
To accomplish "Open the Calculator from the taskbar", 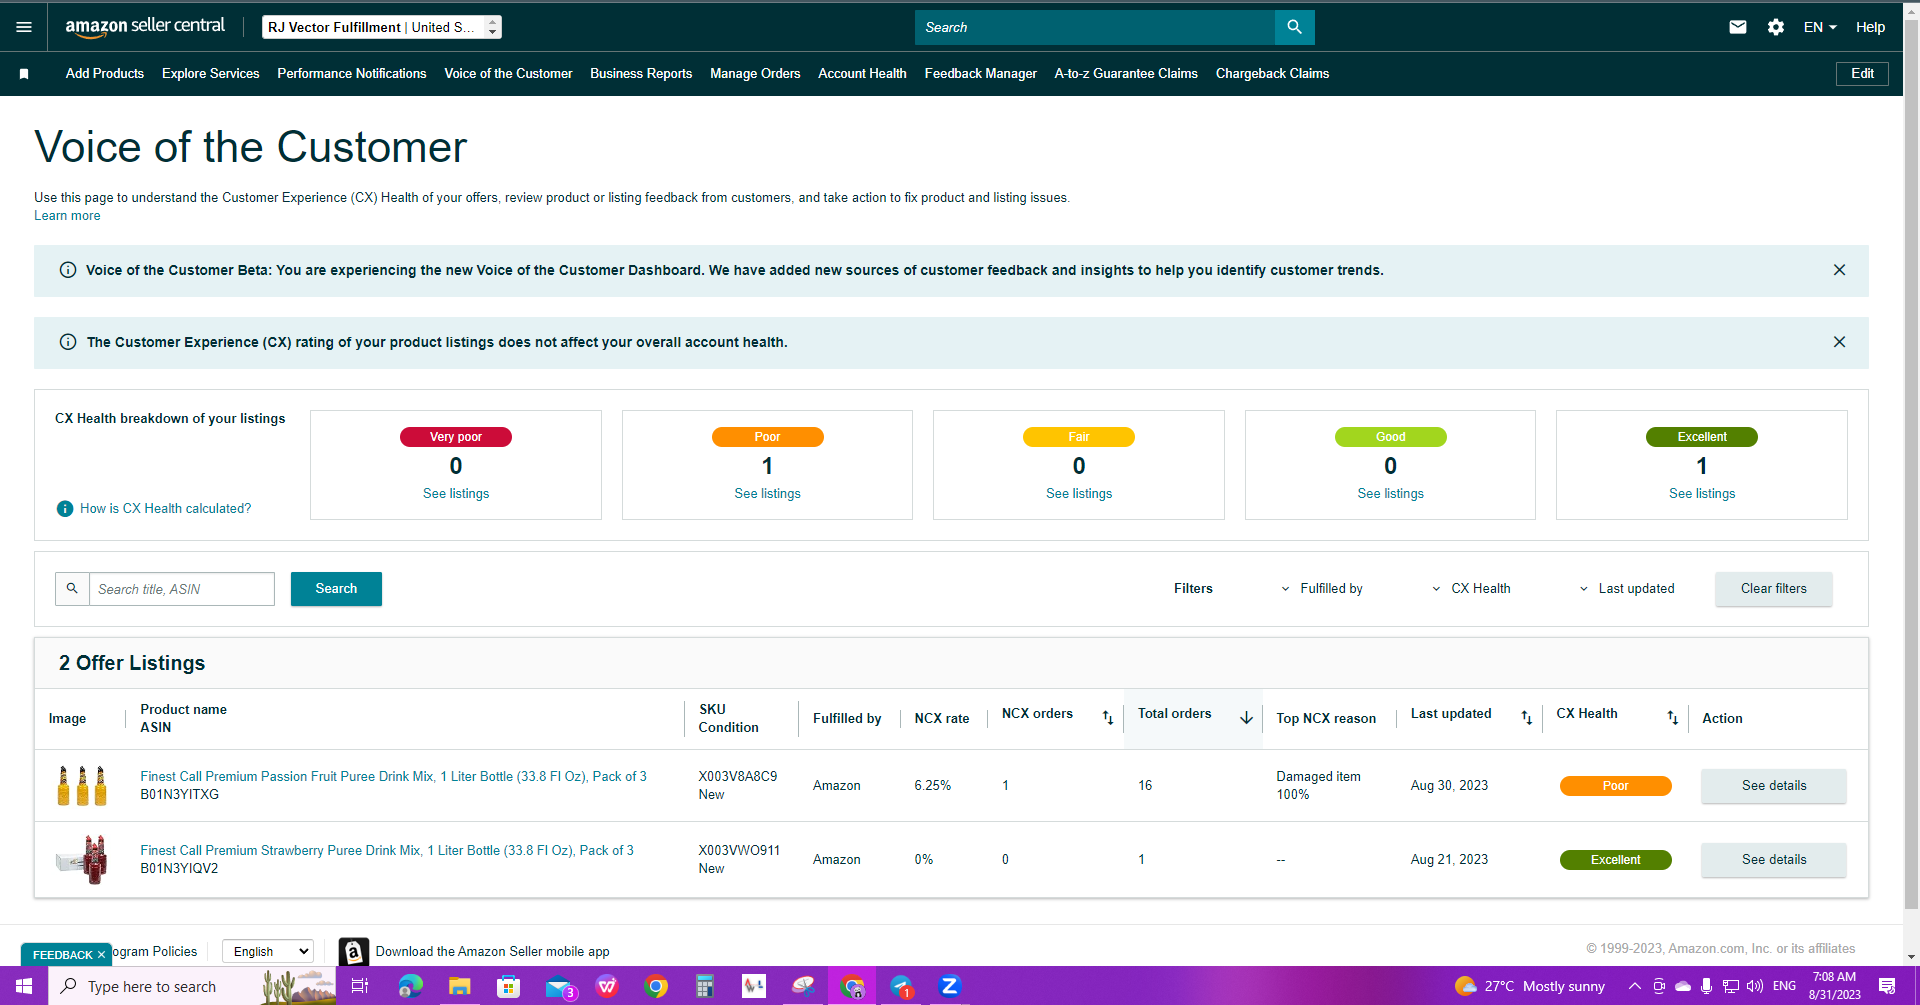I will pos(705,986).
